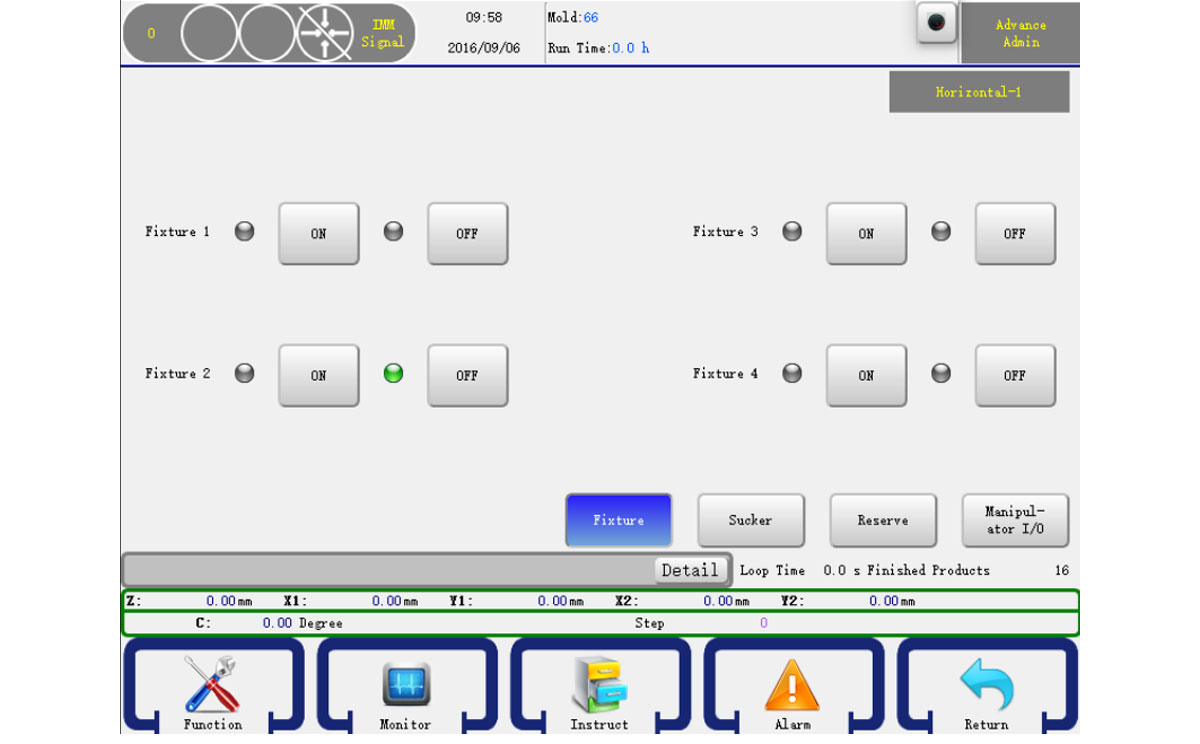The height and width of the screenshot is (744, 1200).
Task: Open the Advance Admin user level box
Action: coord(1020,34)
